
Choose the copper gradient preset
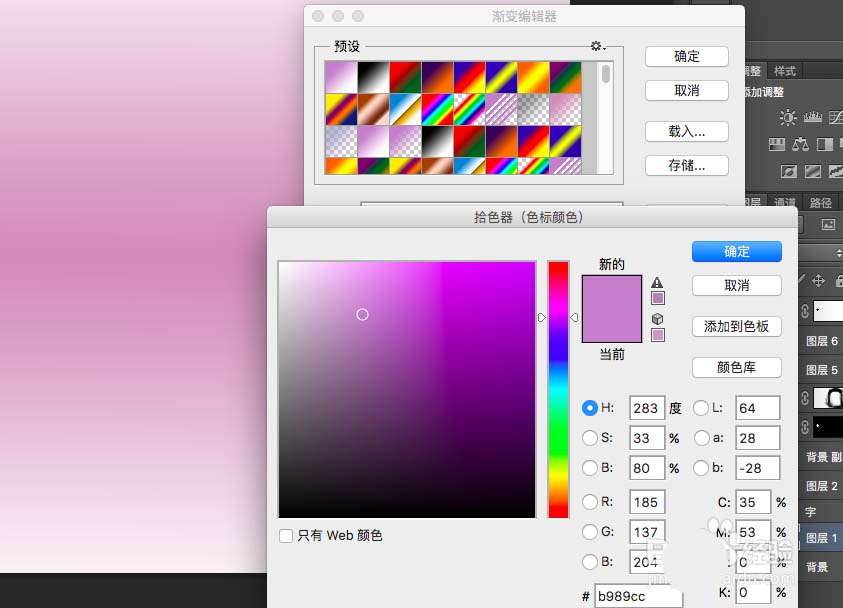click(373, 110)
